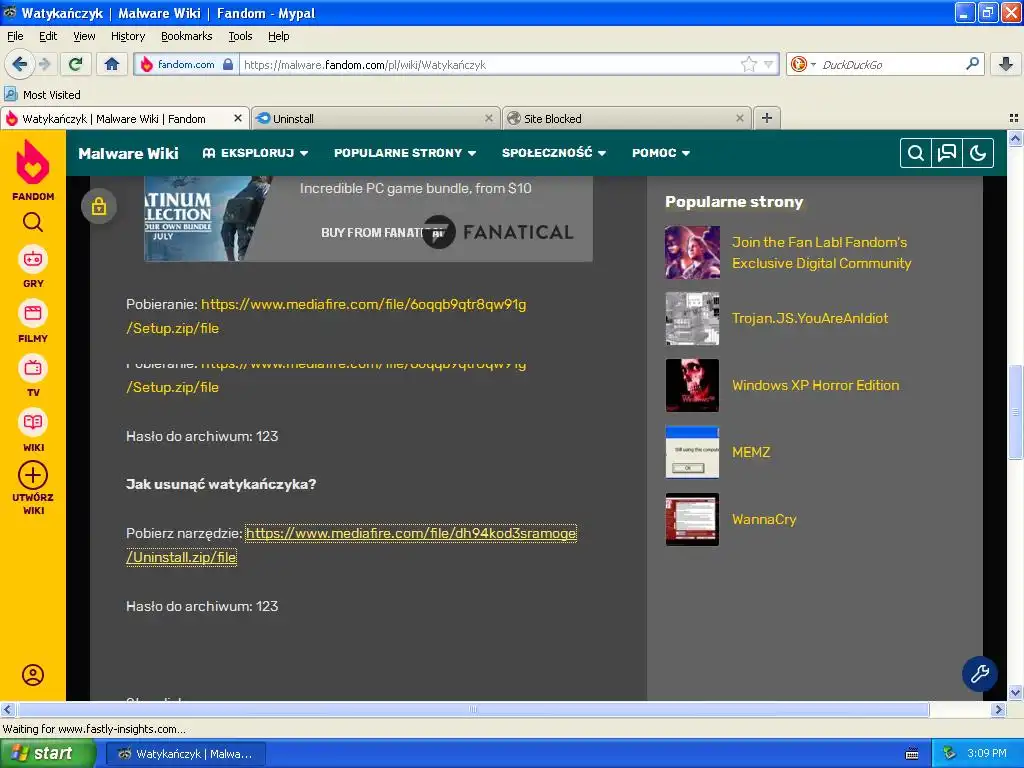Click the UTWÓRZ WIKI plus icon

coord(33,475)
